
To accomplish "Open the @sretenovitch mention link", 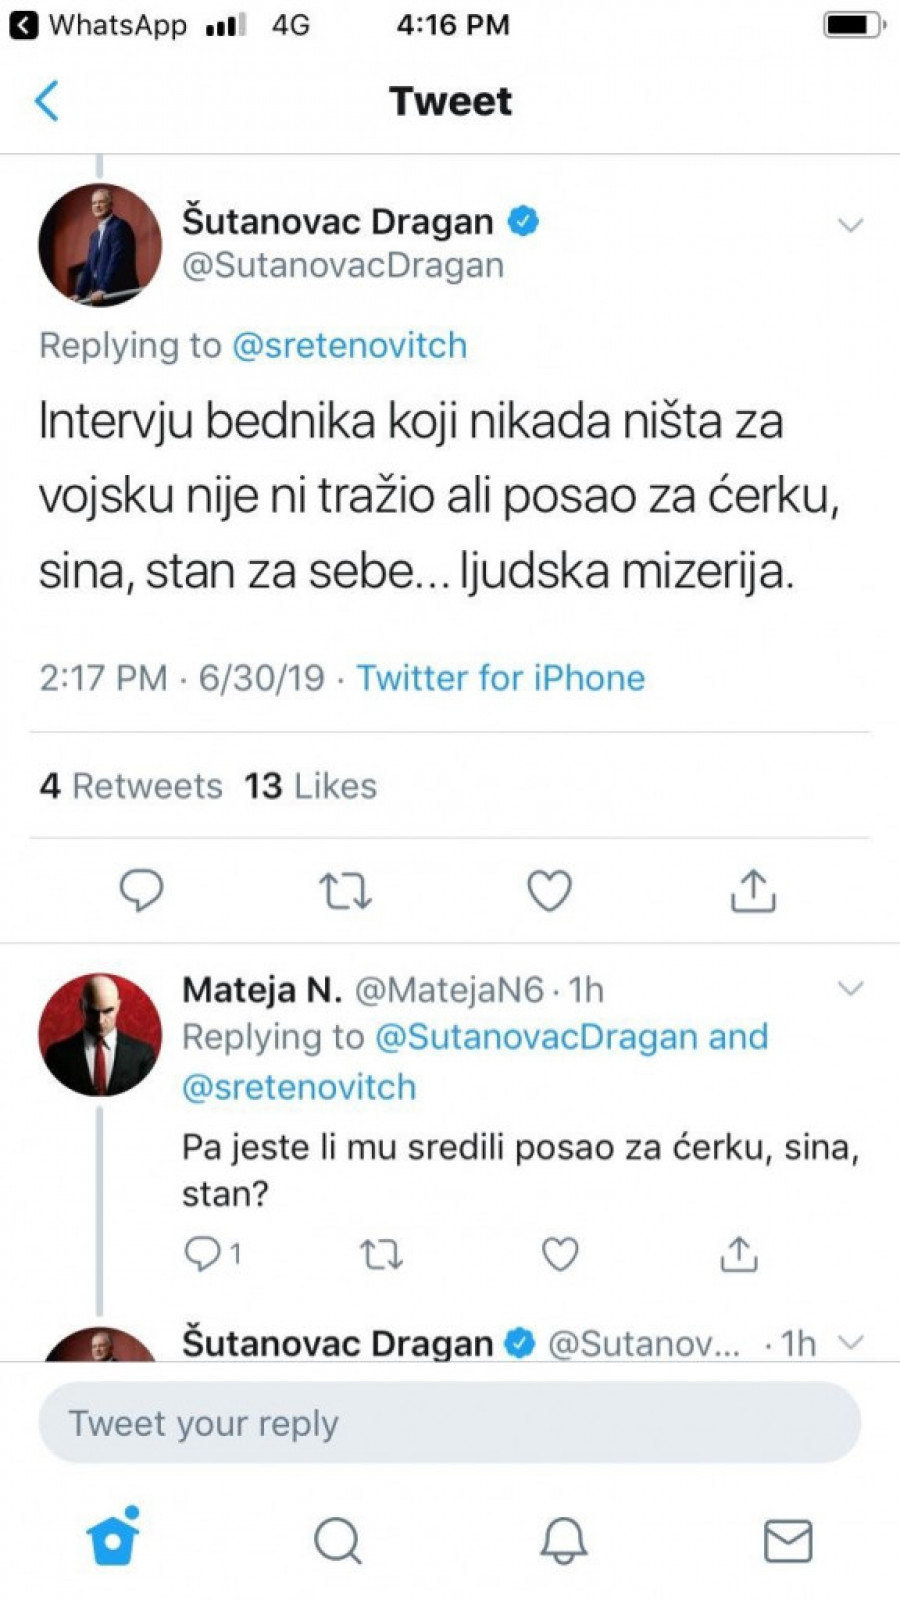I will 349,345.
